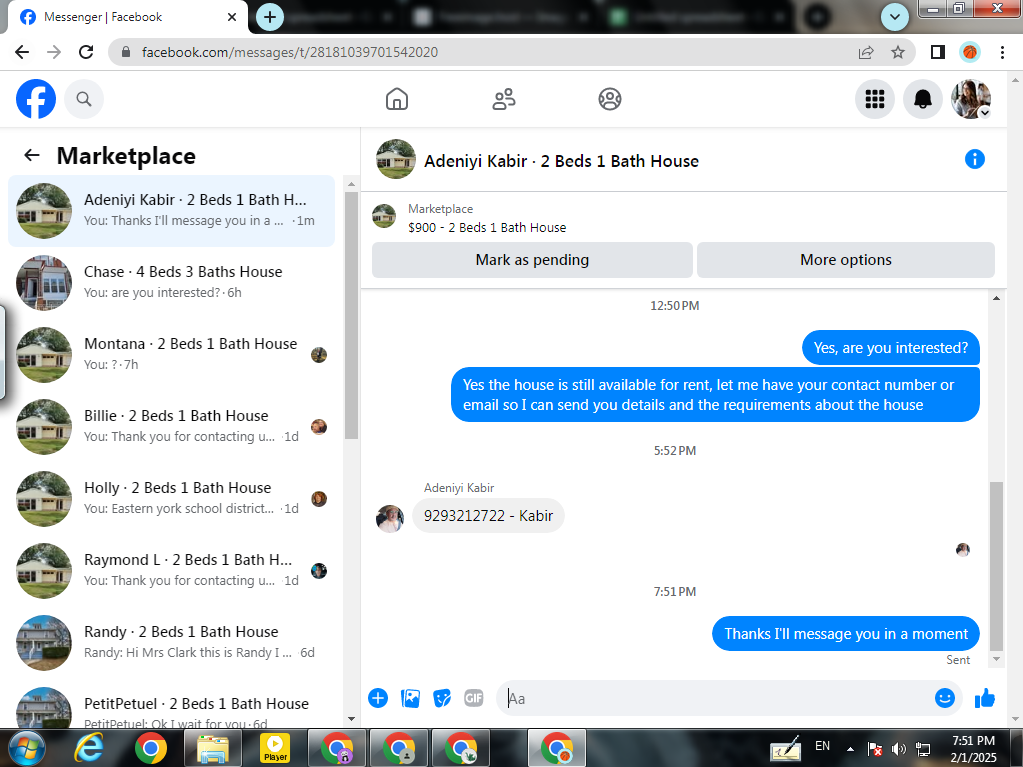Open the Chrome profile avatar
The width and height of the screenshot is (1023, 767).
tap(970, 52)
